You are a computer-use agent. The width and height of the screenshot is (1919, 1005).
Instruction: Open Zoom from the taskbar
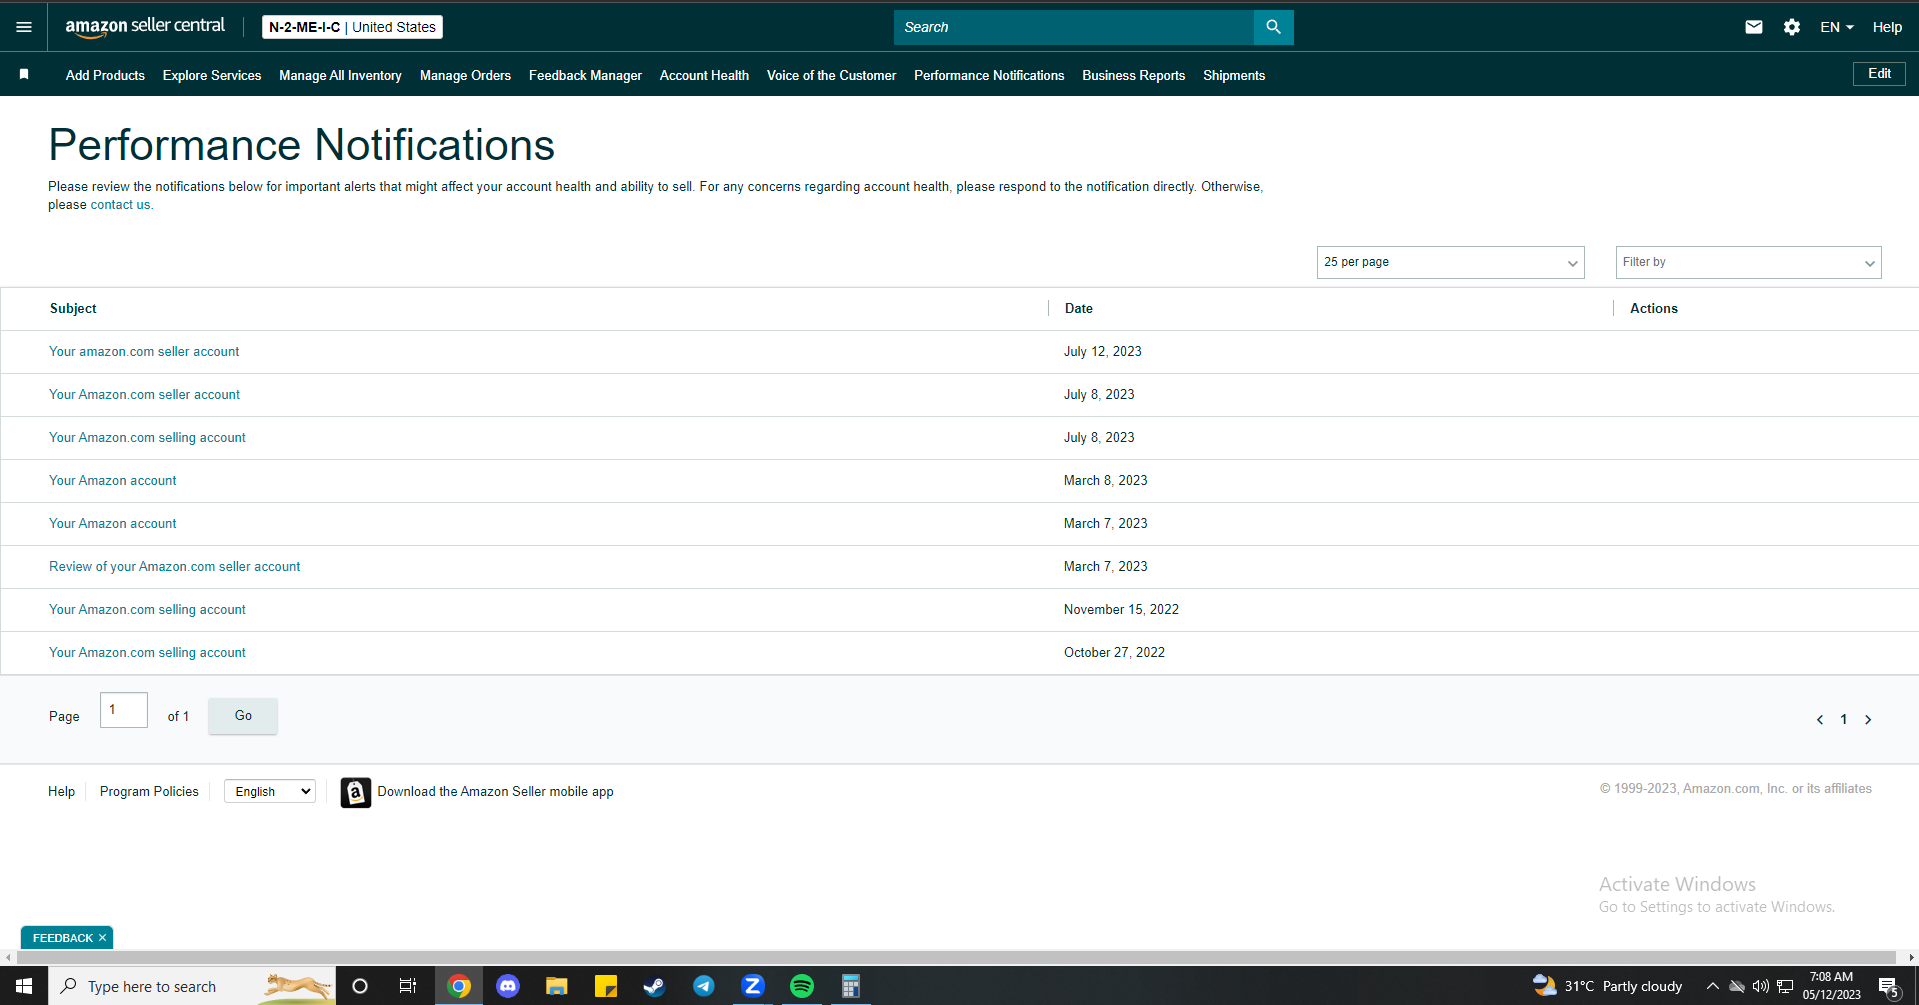point(753,986)
